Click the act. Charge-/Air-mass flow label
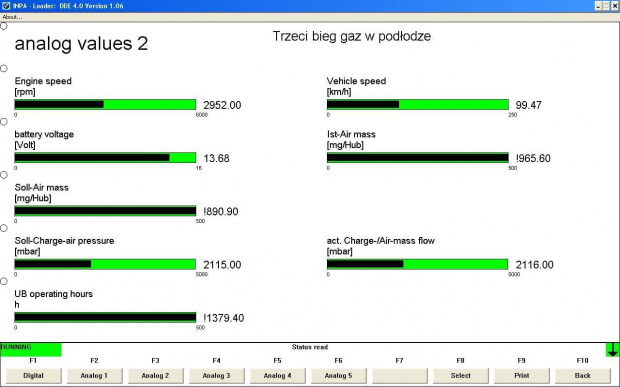 click(x=380, y=241)
